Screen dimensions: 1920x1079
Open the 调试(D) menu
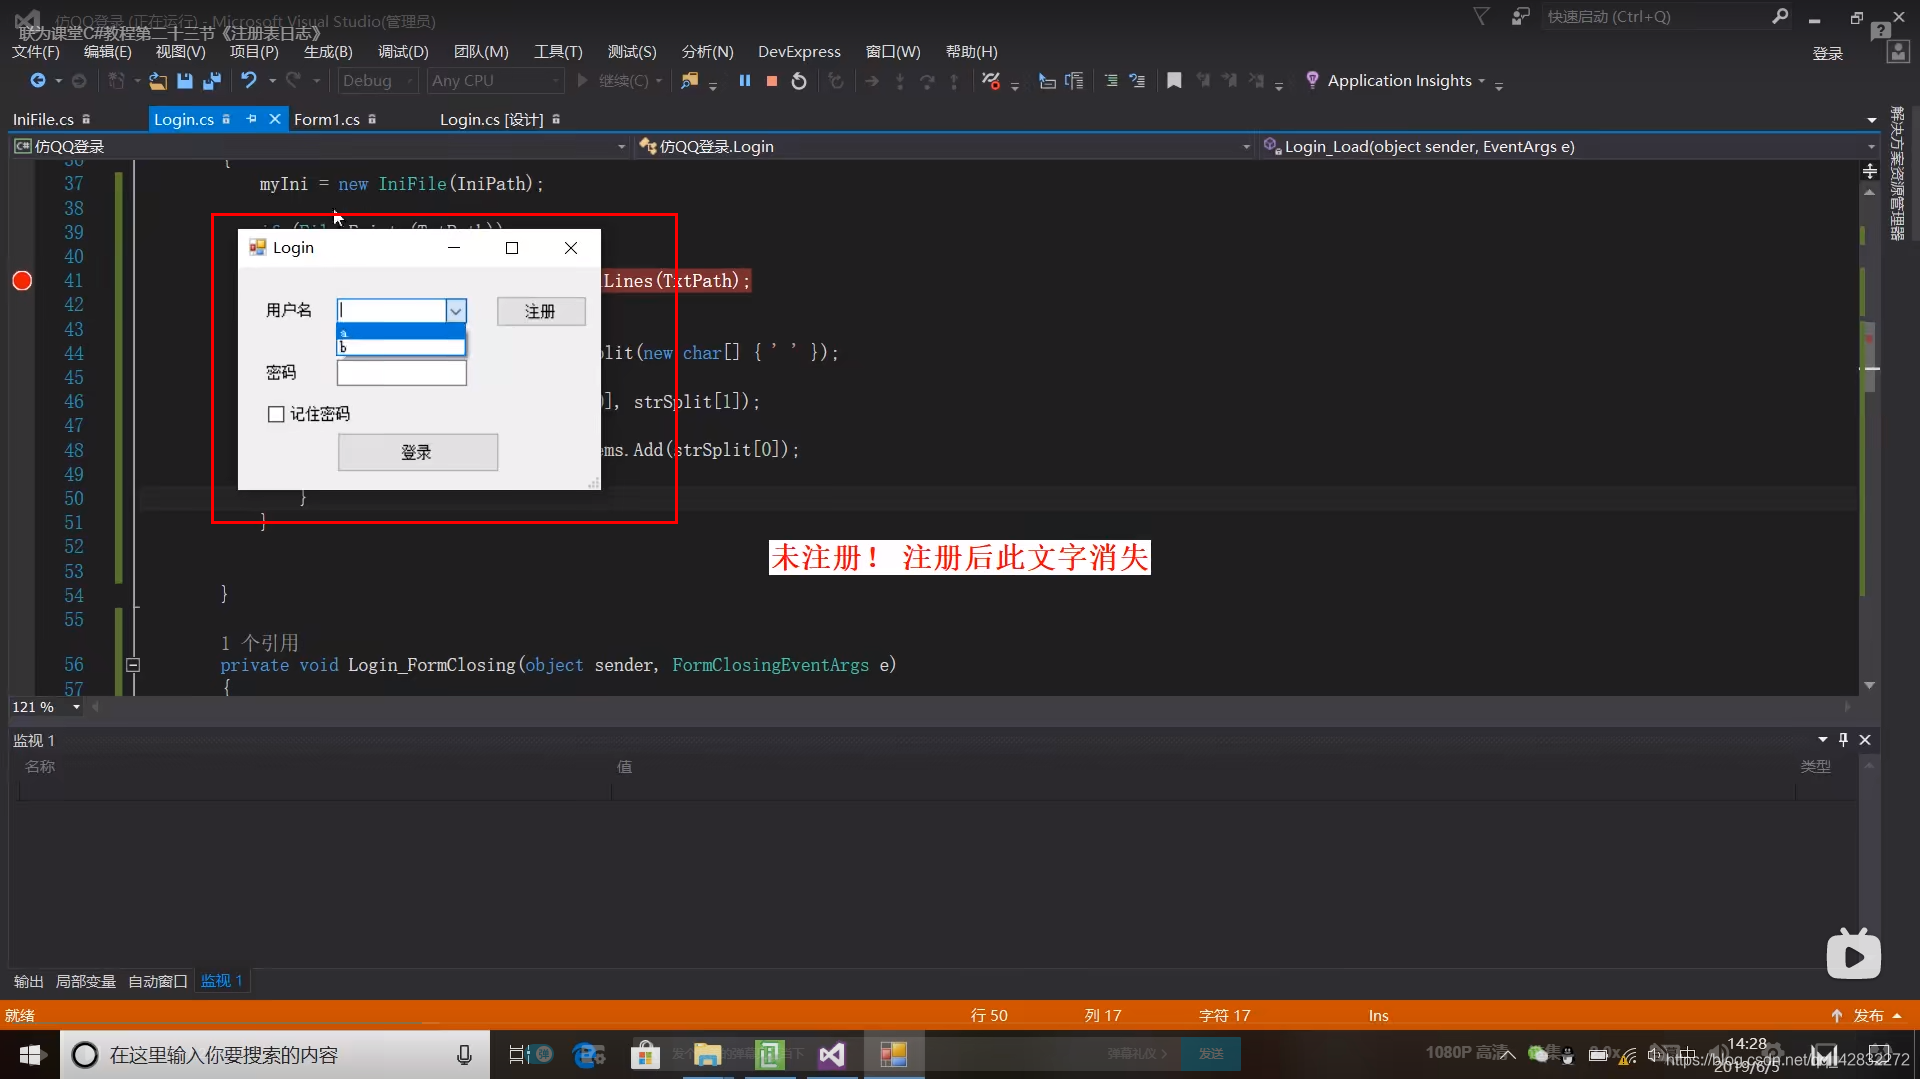(x=403, y=52)
